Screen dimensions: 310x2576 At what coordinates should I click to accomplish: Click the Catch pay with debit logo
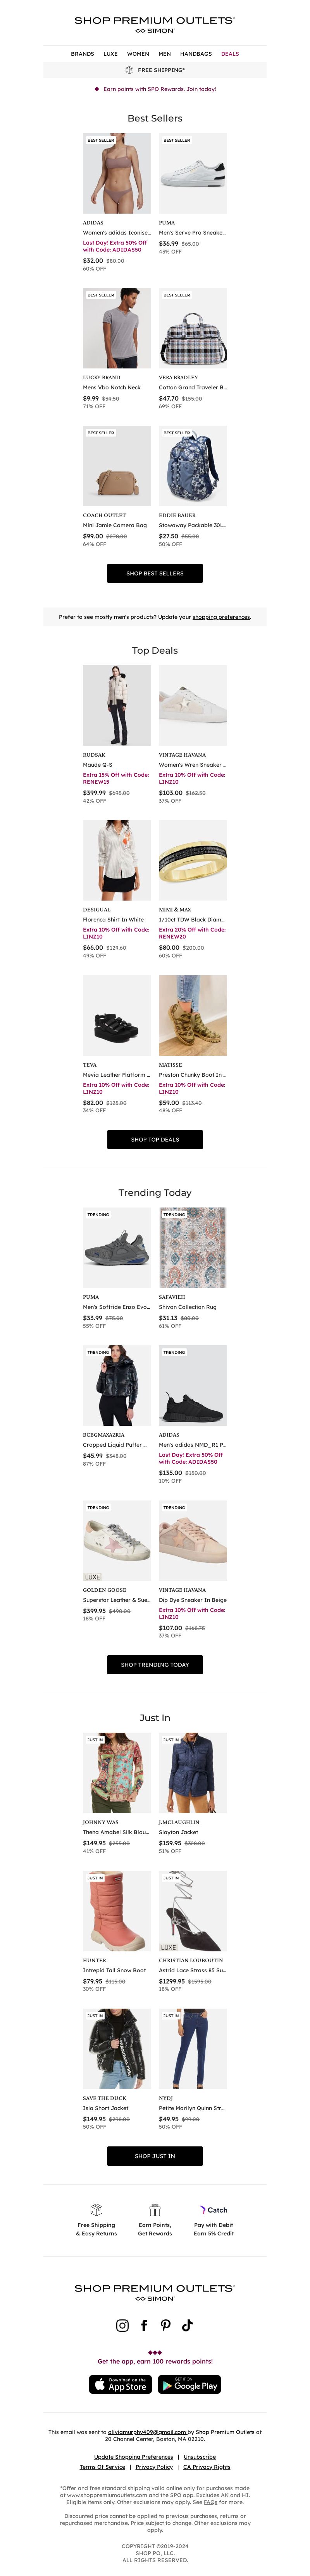[213, 2209]
